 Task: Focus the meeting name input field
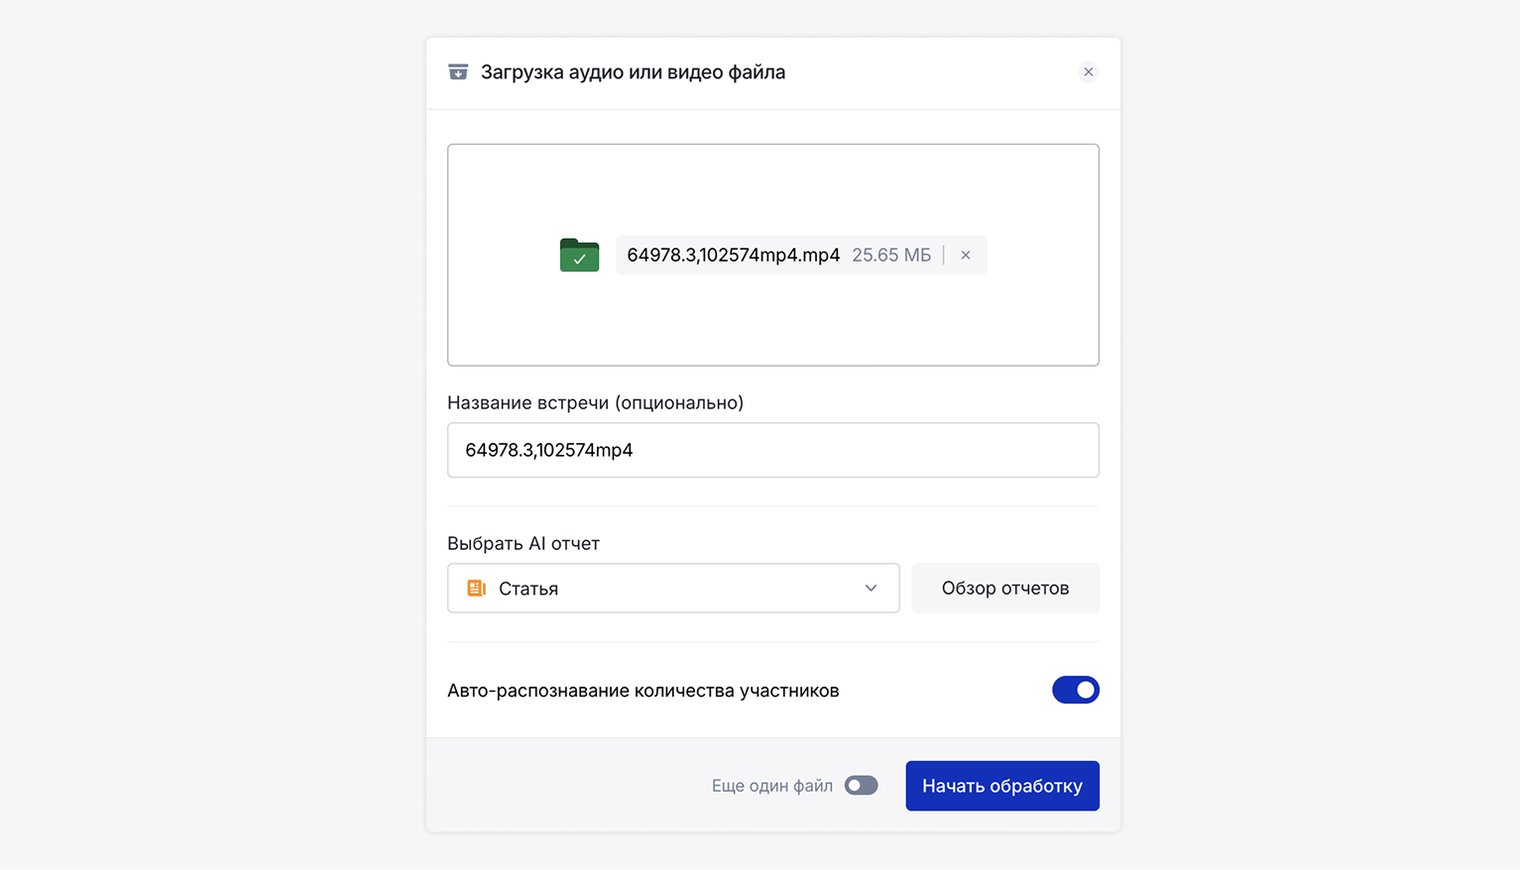click(772, 450)
